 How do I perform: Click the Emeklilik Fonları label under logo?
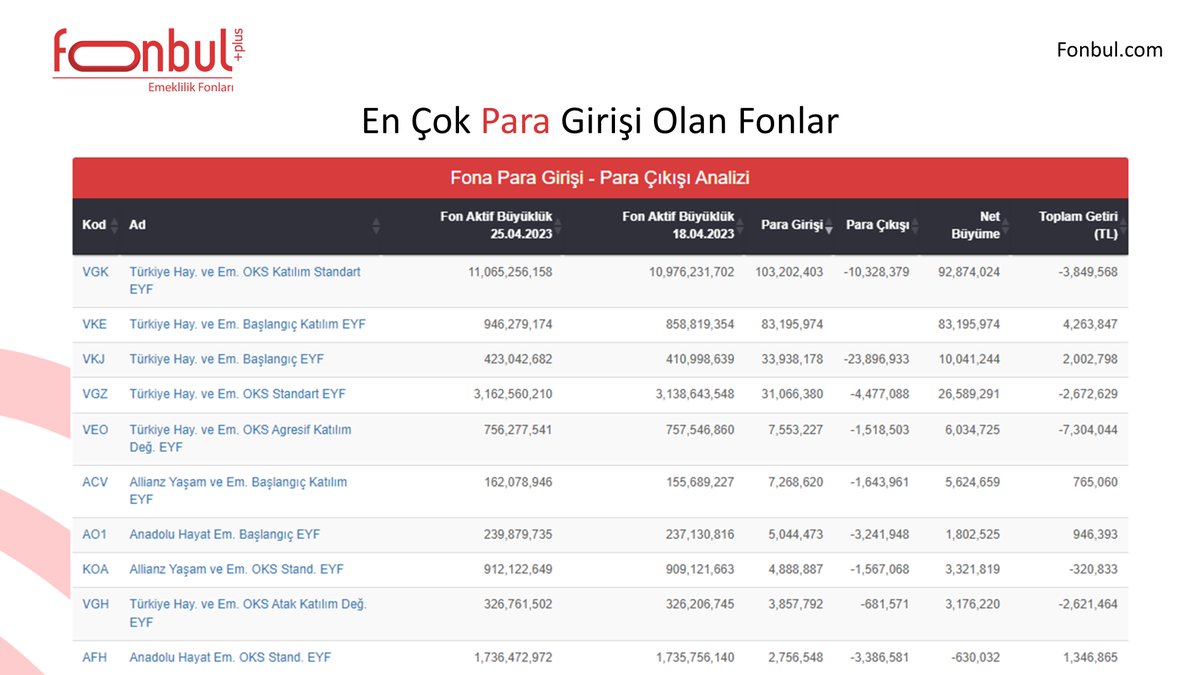(190, 88)
